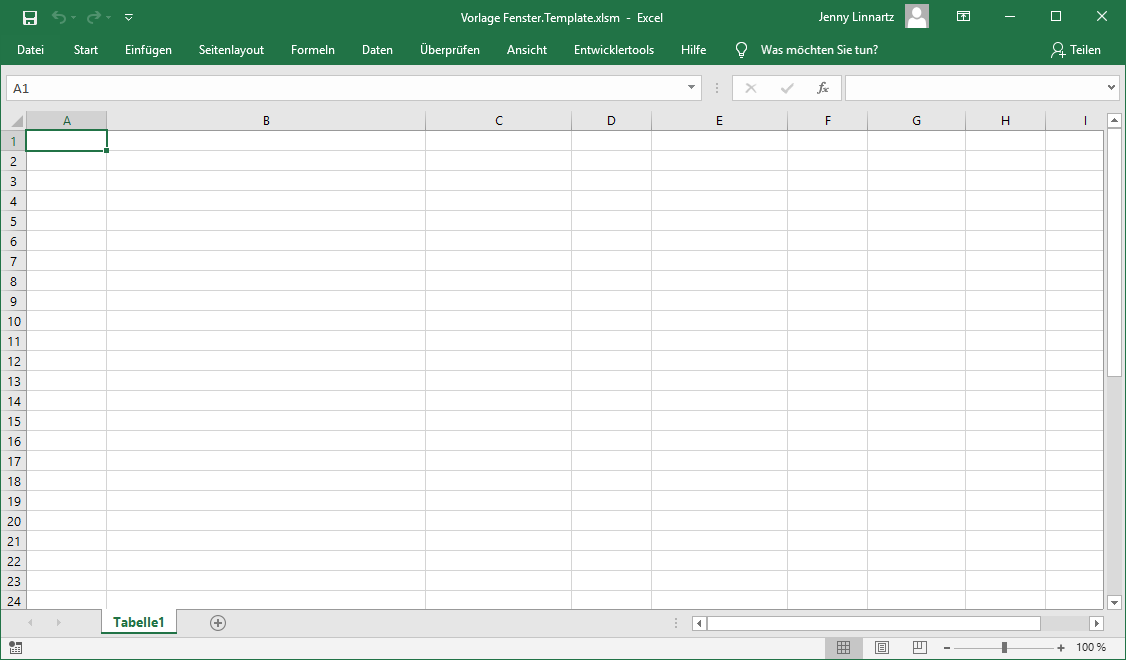The height and width of the screenshot is (660, 1126).
Task: Open the Ribbon Display Options button
Action: (964, 17)
